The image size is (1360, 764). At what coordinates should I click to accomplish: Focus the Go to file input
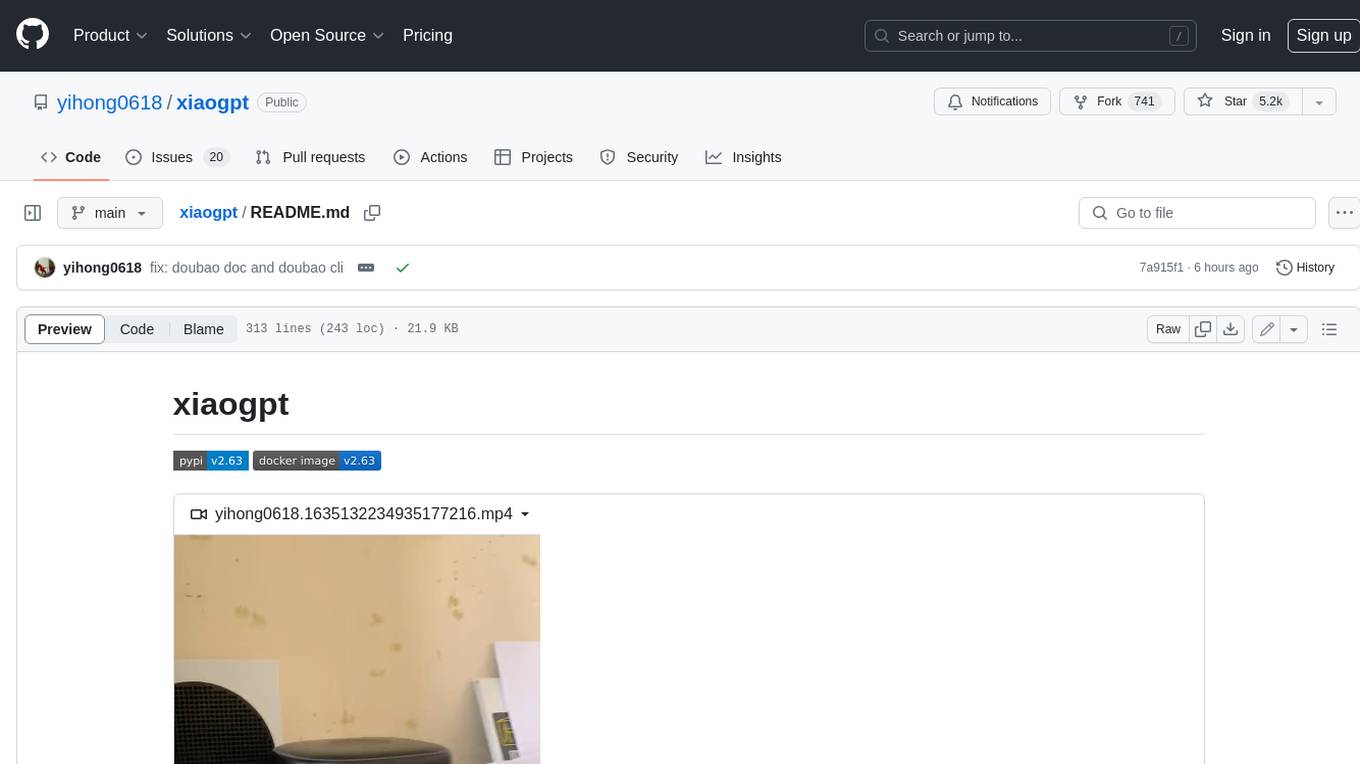[1197, 213]
